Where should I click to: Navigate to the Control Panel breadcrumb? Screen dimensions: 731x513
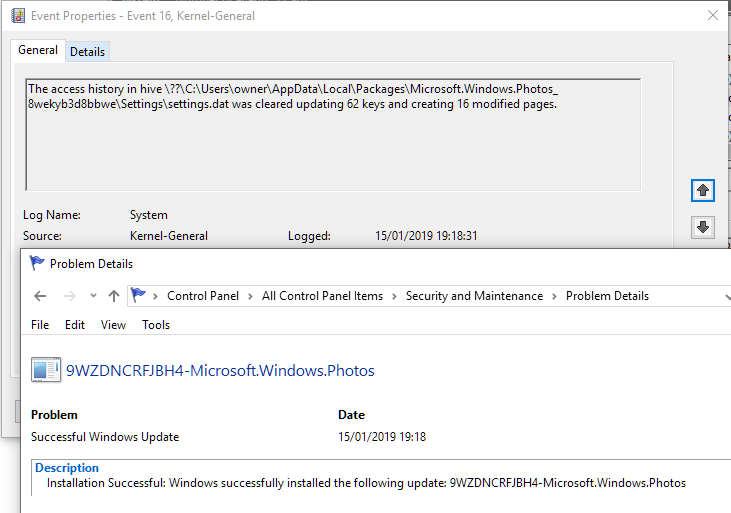click(203, 296)
